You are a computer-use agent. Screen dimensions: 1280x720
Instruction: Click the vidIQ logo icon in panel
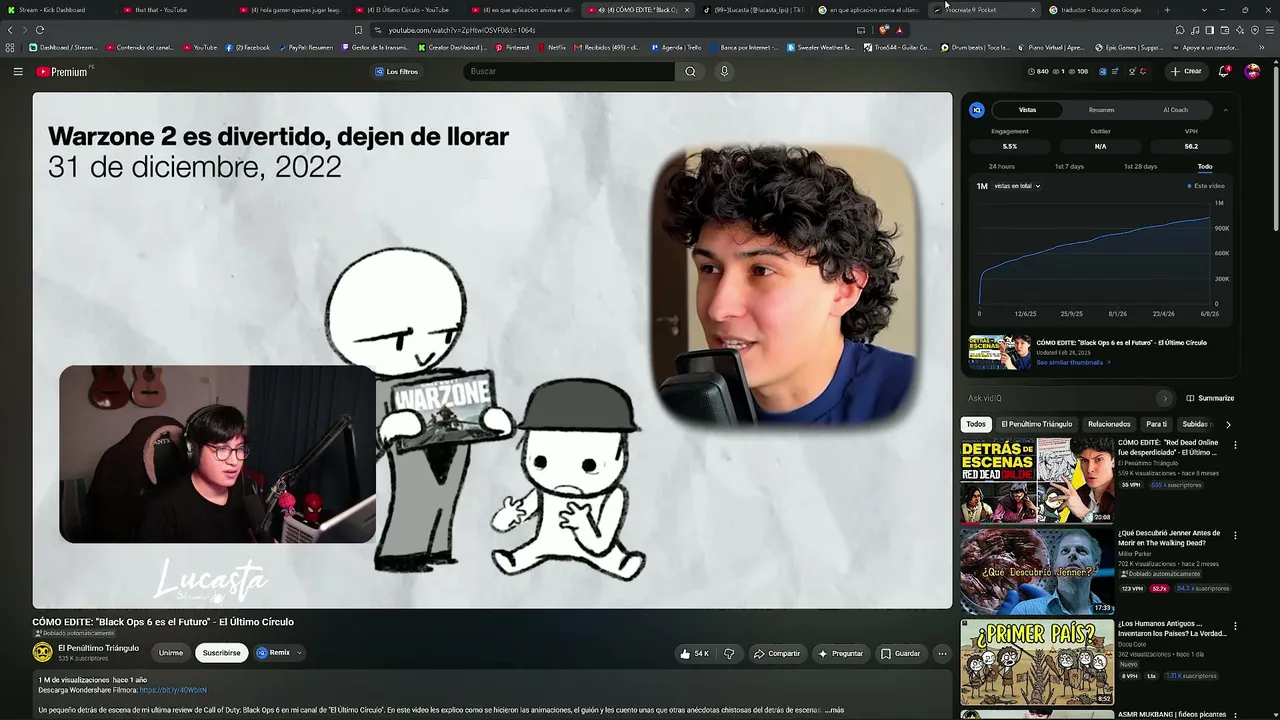tap(977, 110)
